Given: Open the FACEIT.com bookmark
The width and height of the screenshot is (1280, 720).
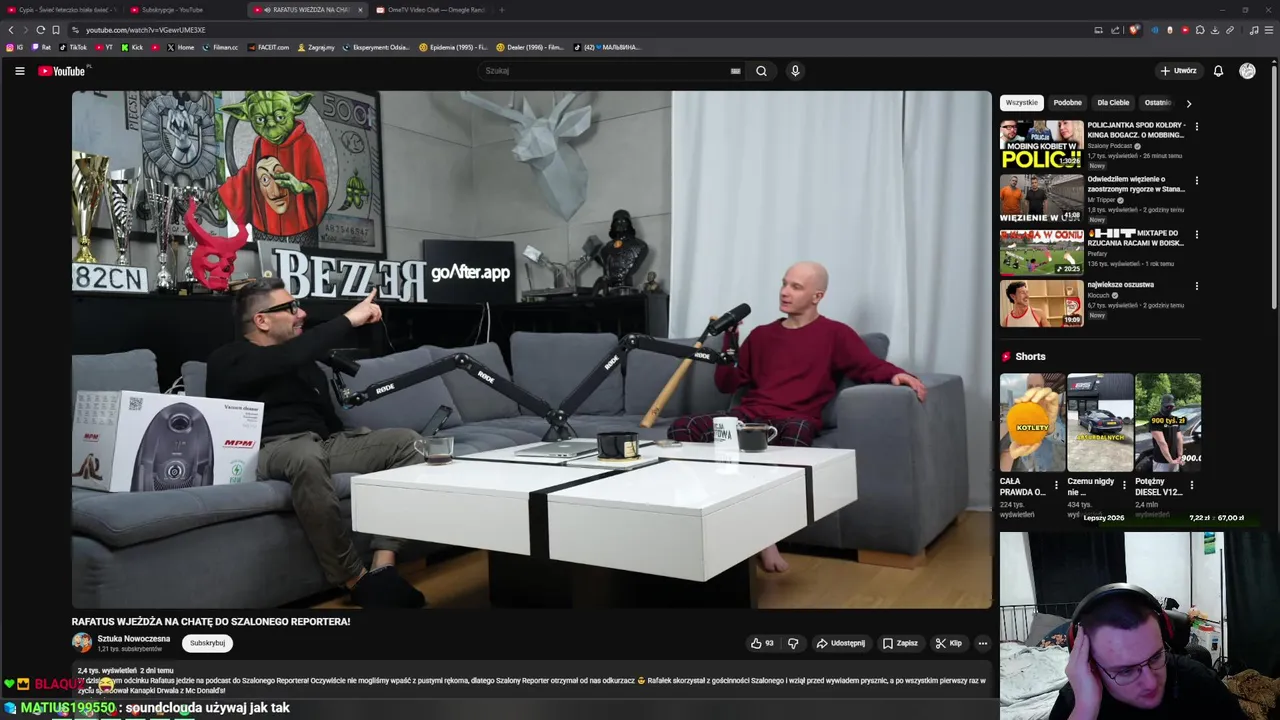Looking at the screenshot, I should [x=268, y=47].
